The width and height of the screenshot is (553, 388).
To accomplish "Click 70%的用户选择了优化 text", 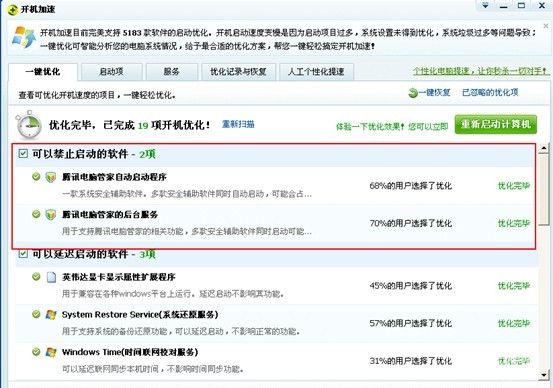I will pos(411,223).
